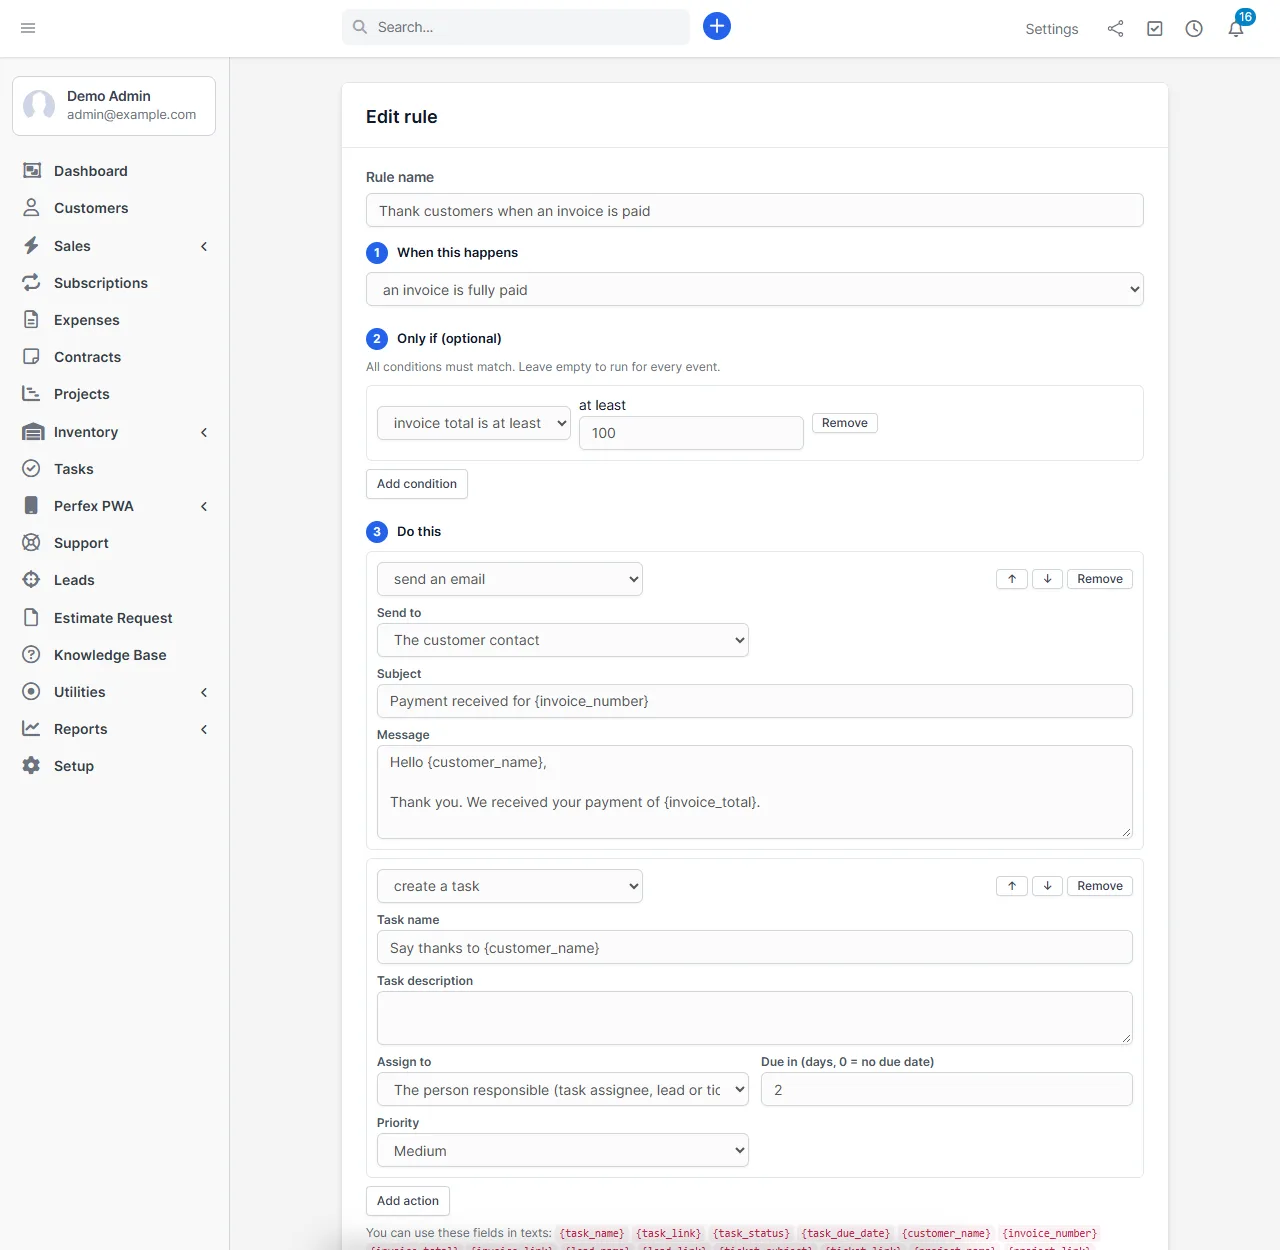Open the 'create a task' action dropdown
The width and height of the screenshot is (1280, 1250).
click(x=510, y=886)
